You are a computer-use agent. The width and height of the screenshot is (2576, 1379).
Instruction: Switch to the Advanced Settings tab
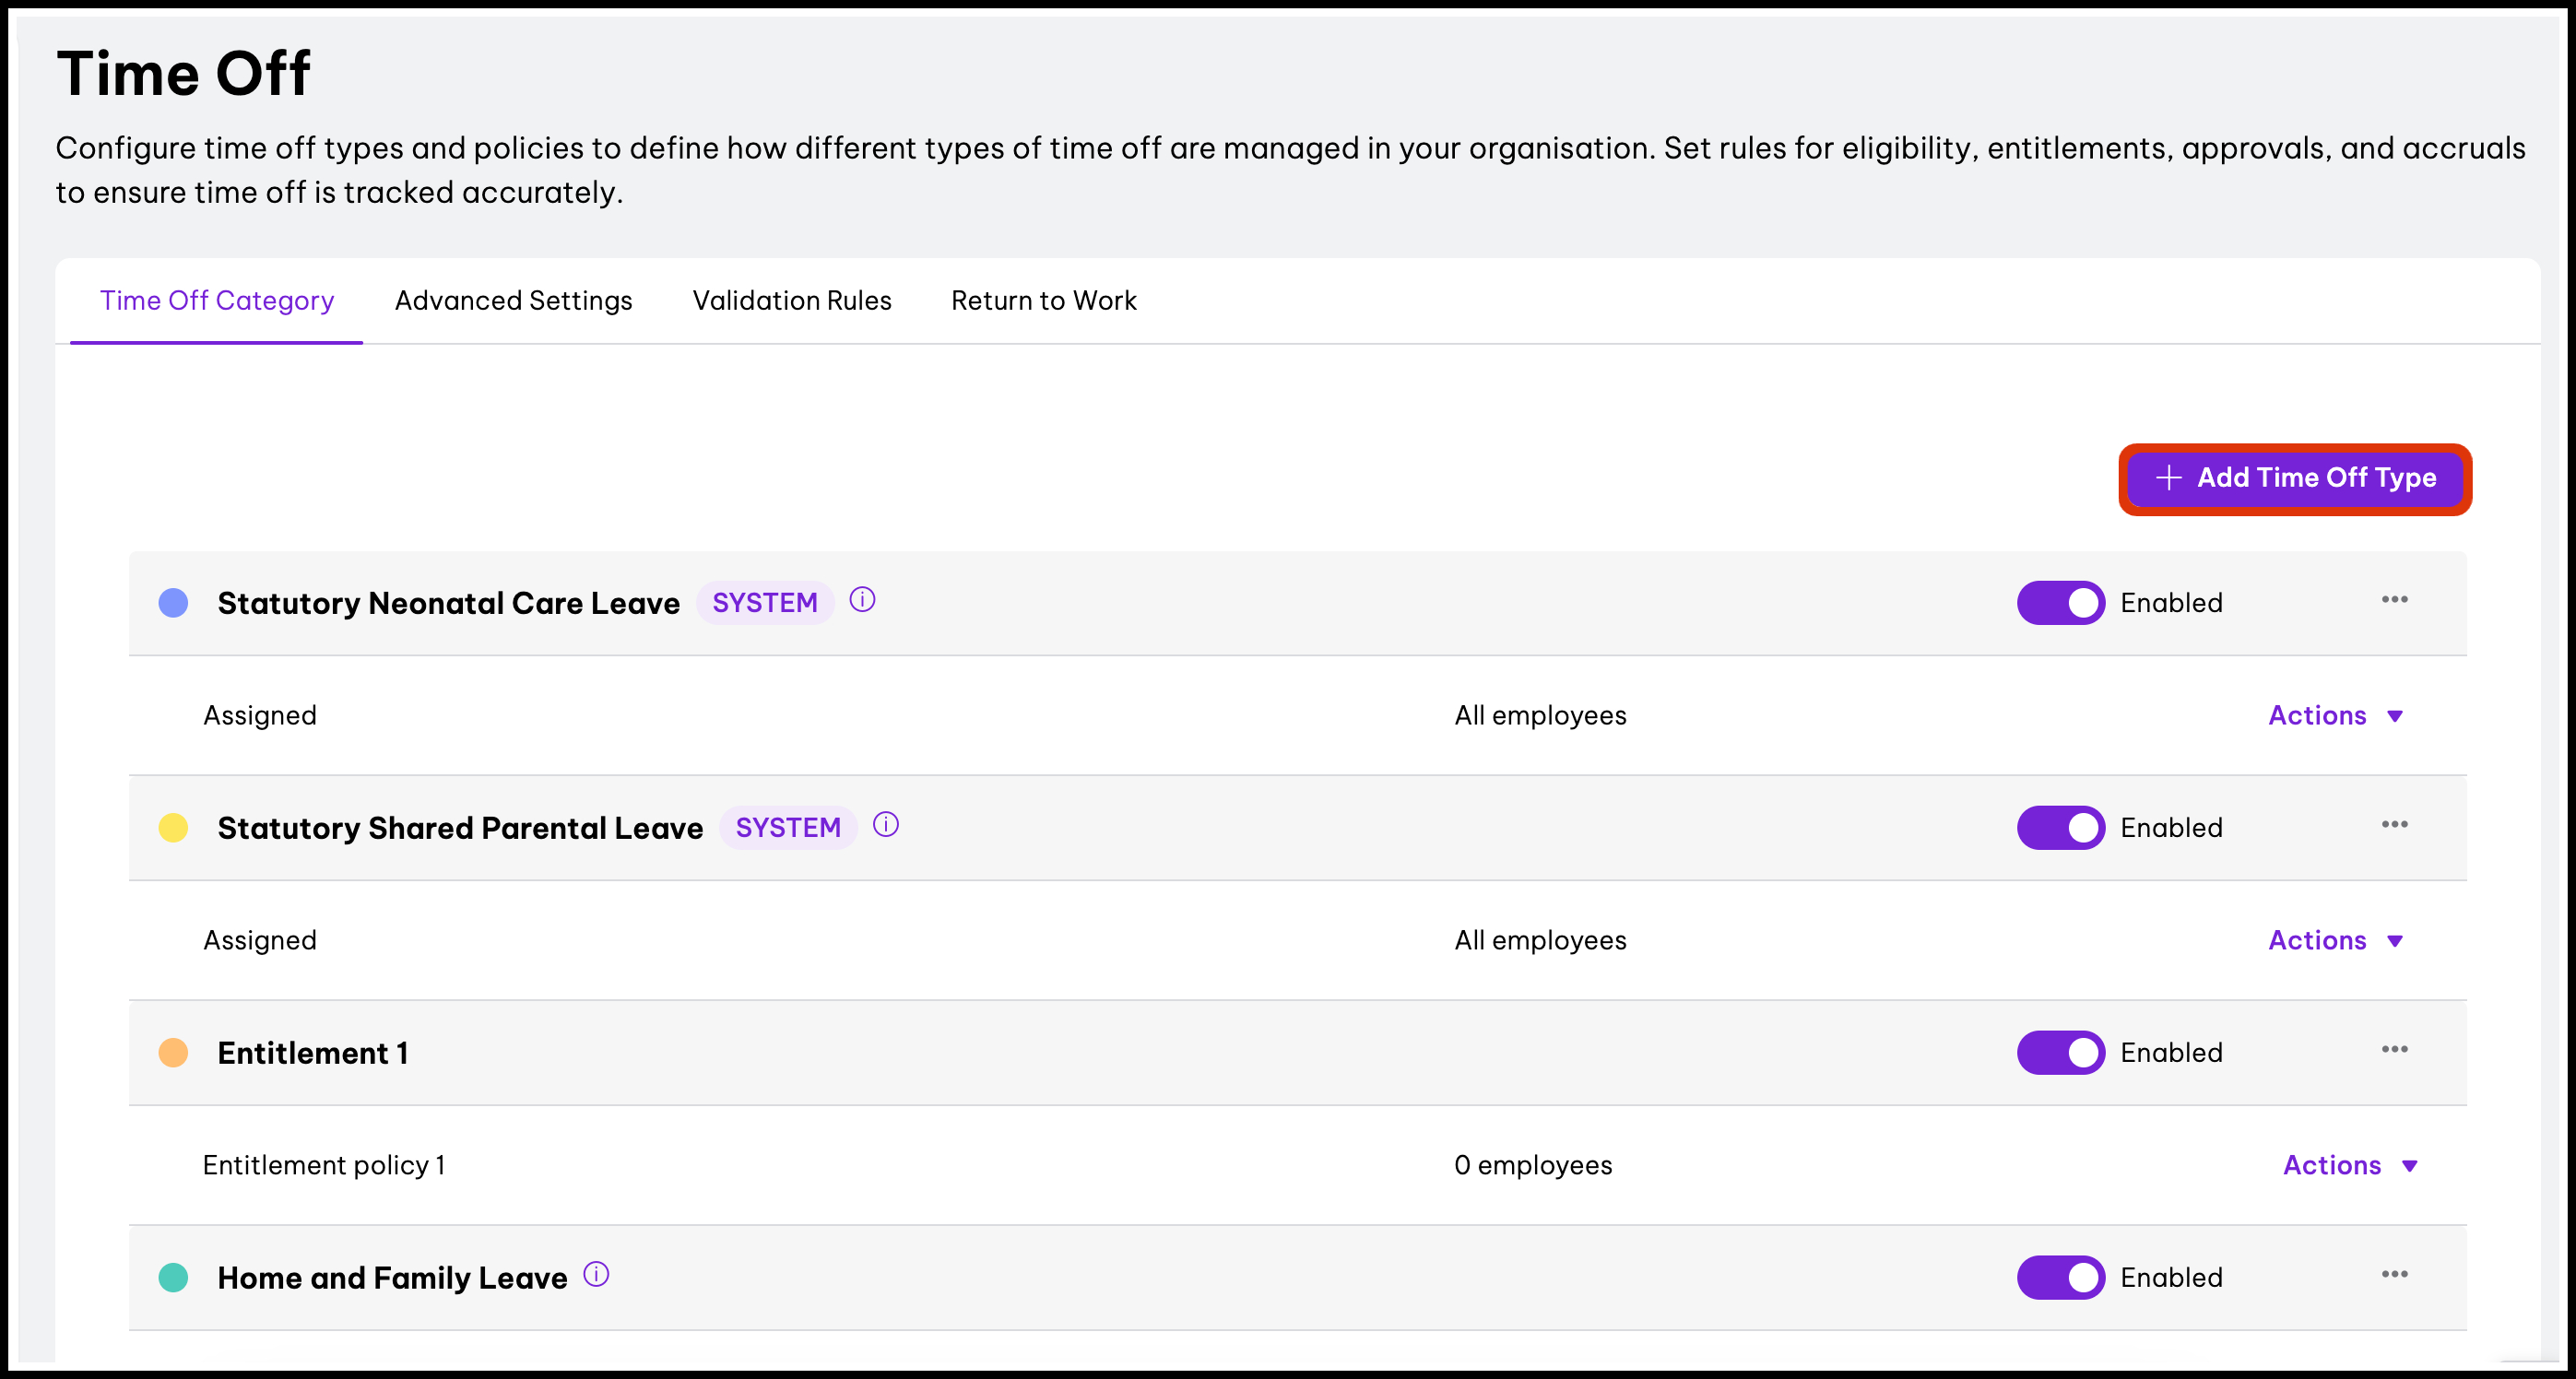[x=513, y=301]
